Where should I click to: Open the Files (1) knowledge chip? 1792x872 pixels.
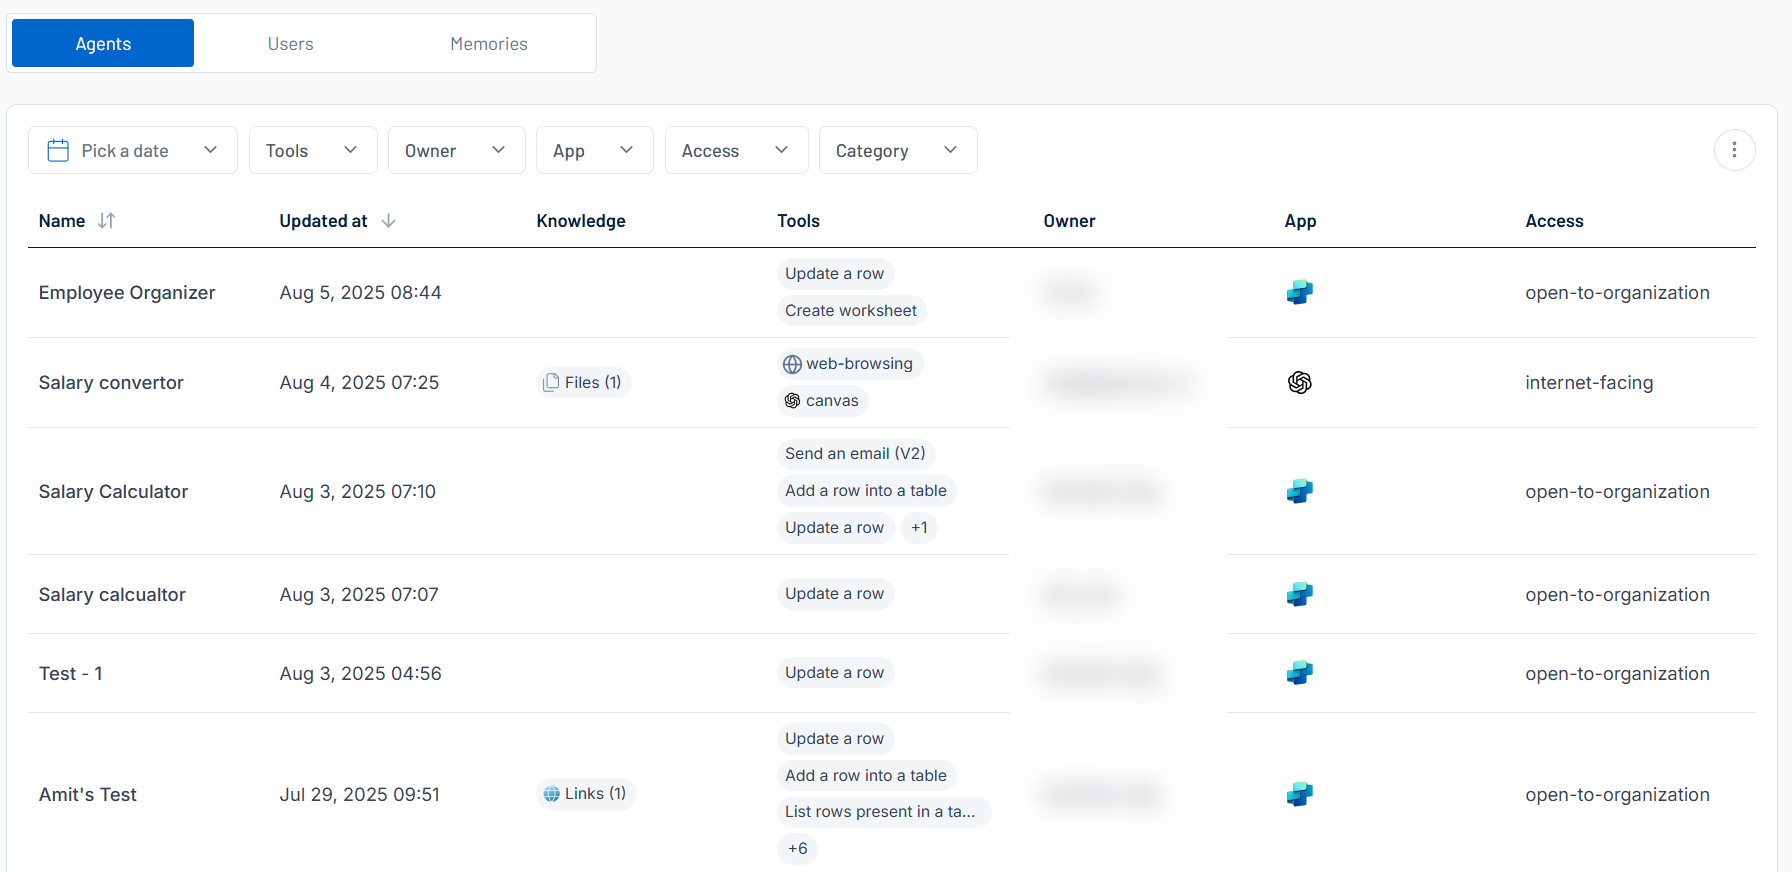(x=583, y=383)
